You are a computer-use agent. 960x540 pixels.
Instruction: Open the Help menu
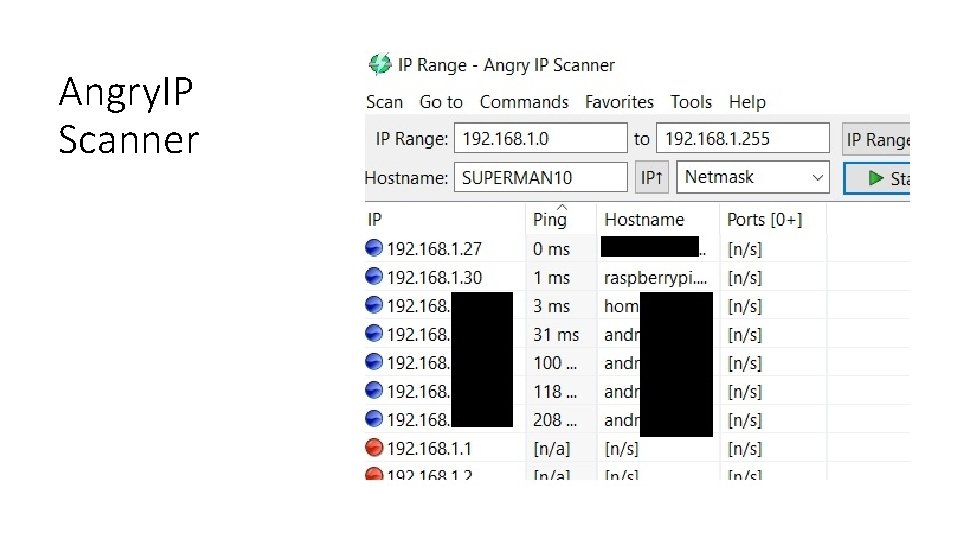click(x=747, y=102)
